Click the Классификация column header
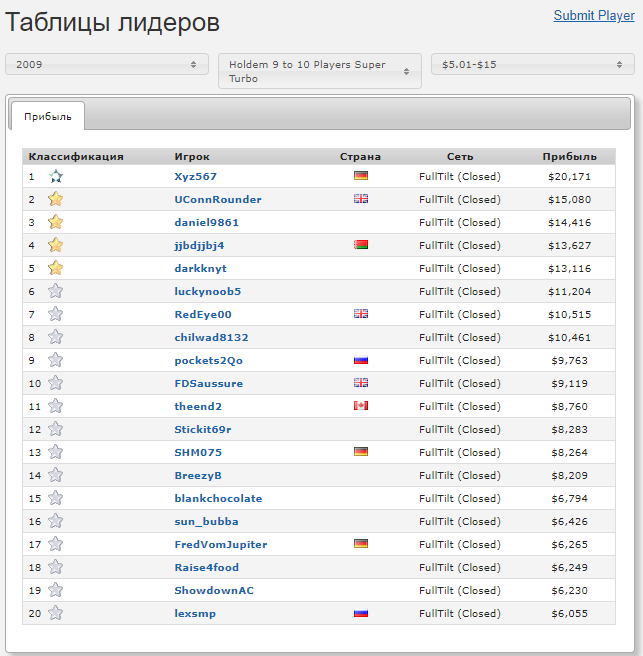This screenshot has width=643, height=656. [76, 157]
